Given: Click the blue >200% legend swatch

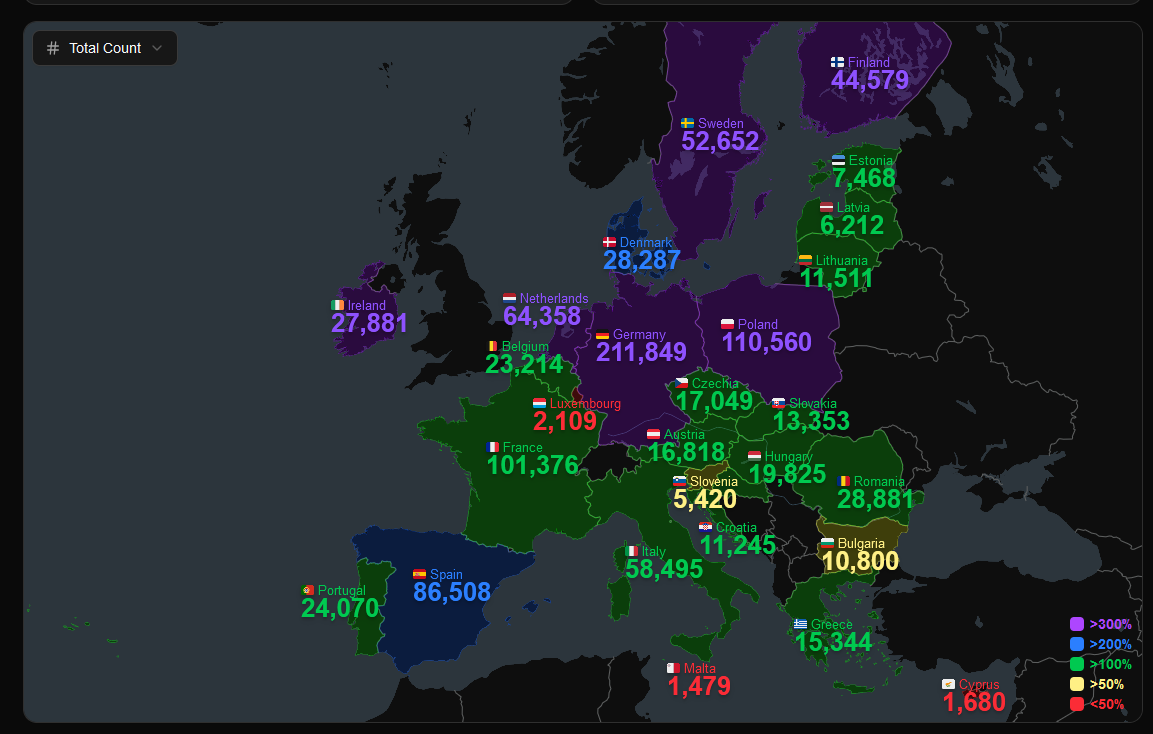Looking at the screenshot, I should pyautogui.click(x=1077, y=644).
